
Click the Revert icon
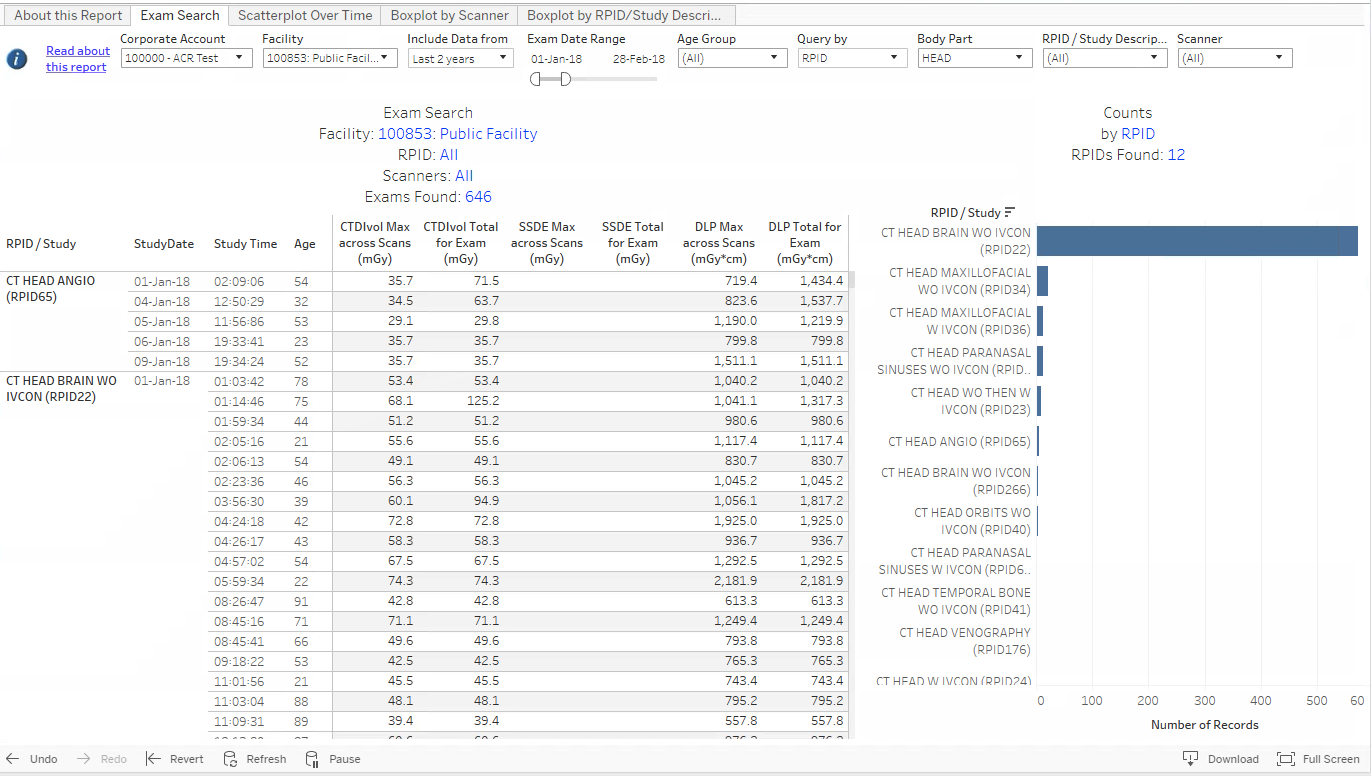tap(153, 759)
